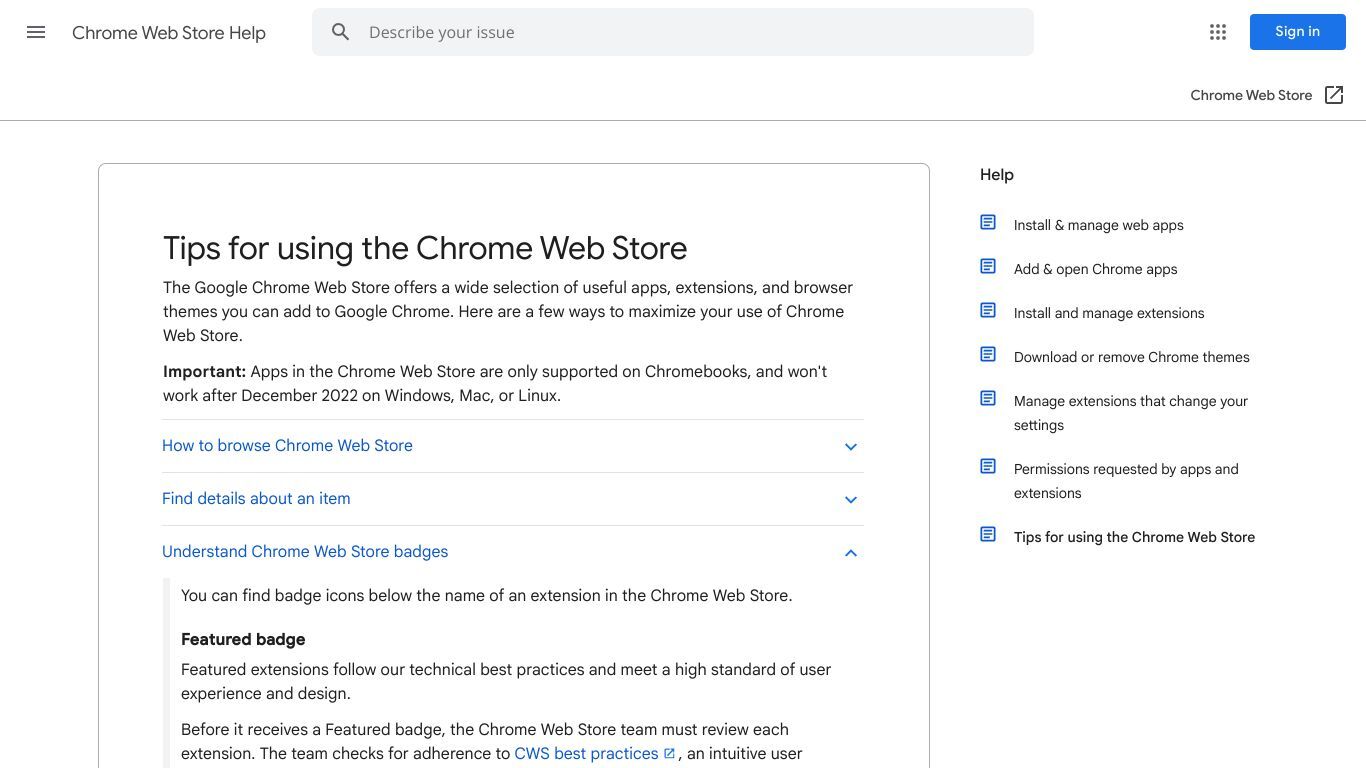Collapse Understand Chrome Web Store badges chevron

pos(851,553)
